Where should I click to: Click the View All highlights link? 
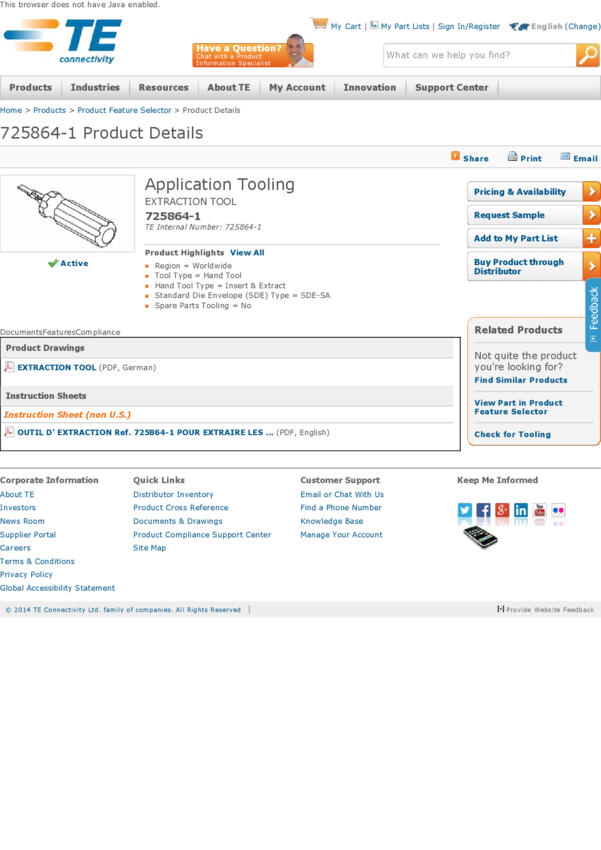[247, 253]
